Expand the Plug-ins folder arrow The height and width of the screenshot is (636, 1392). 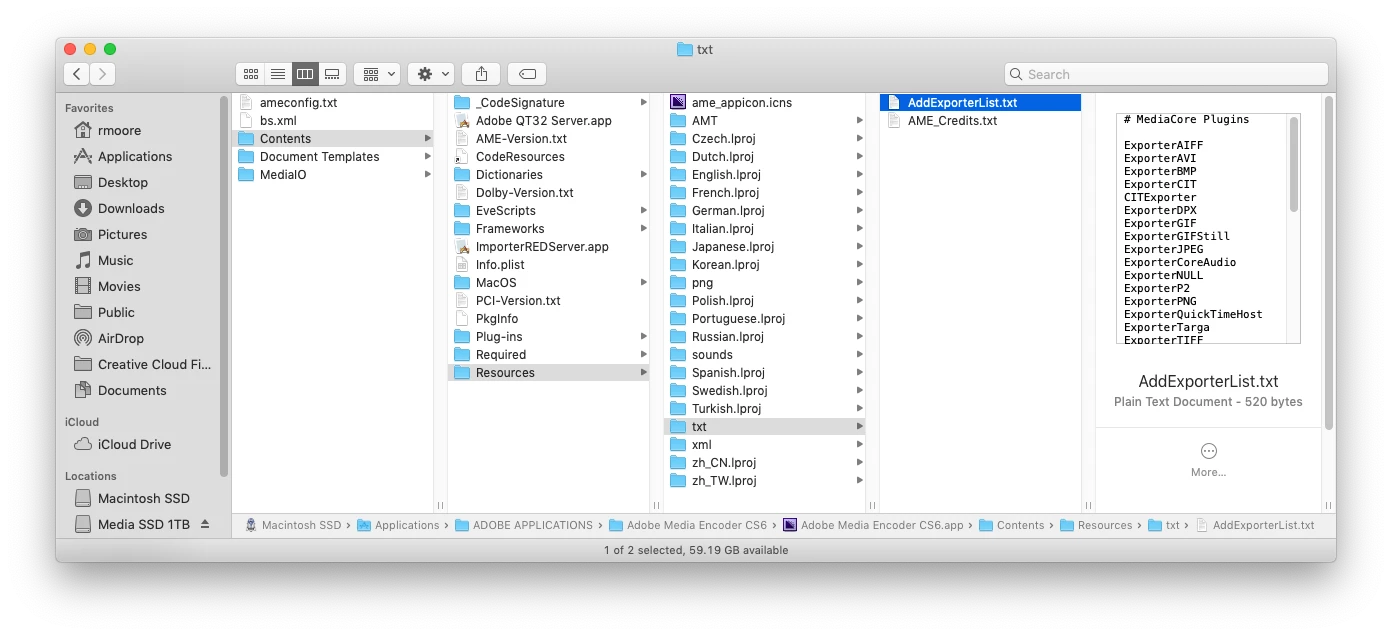[x=643, y=336]
